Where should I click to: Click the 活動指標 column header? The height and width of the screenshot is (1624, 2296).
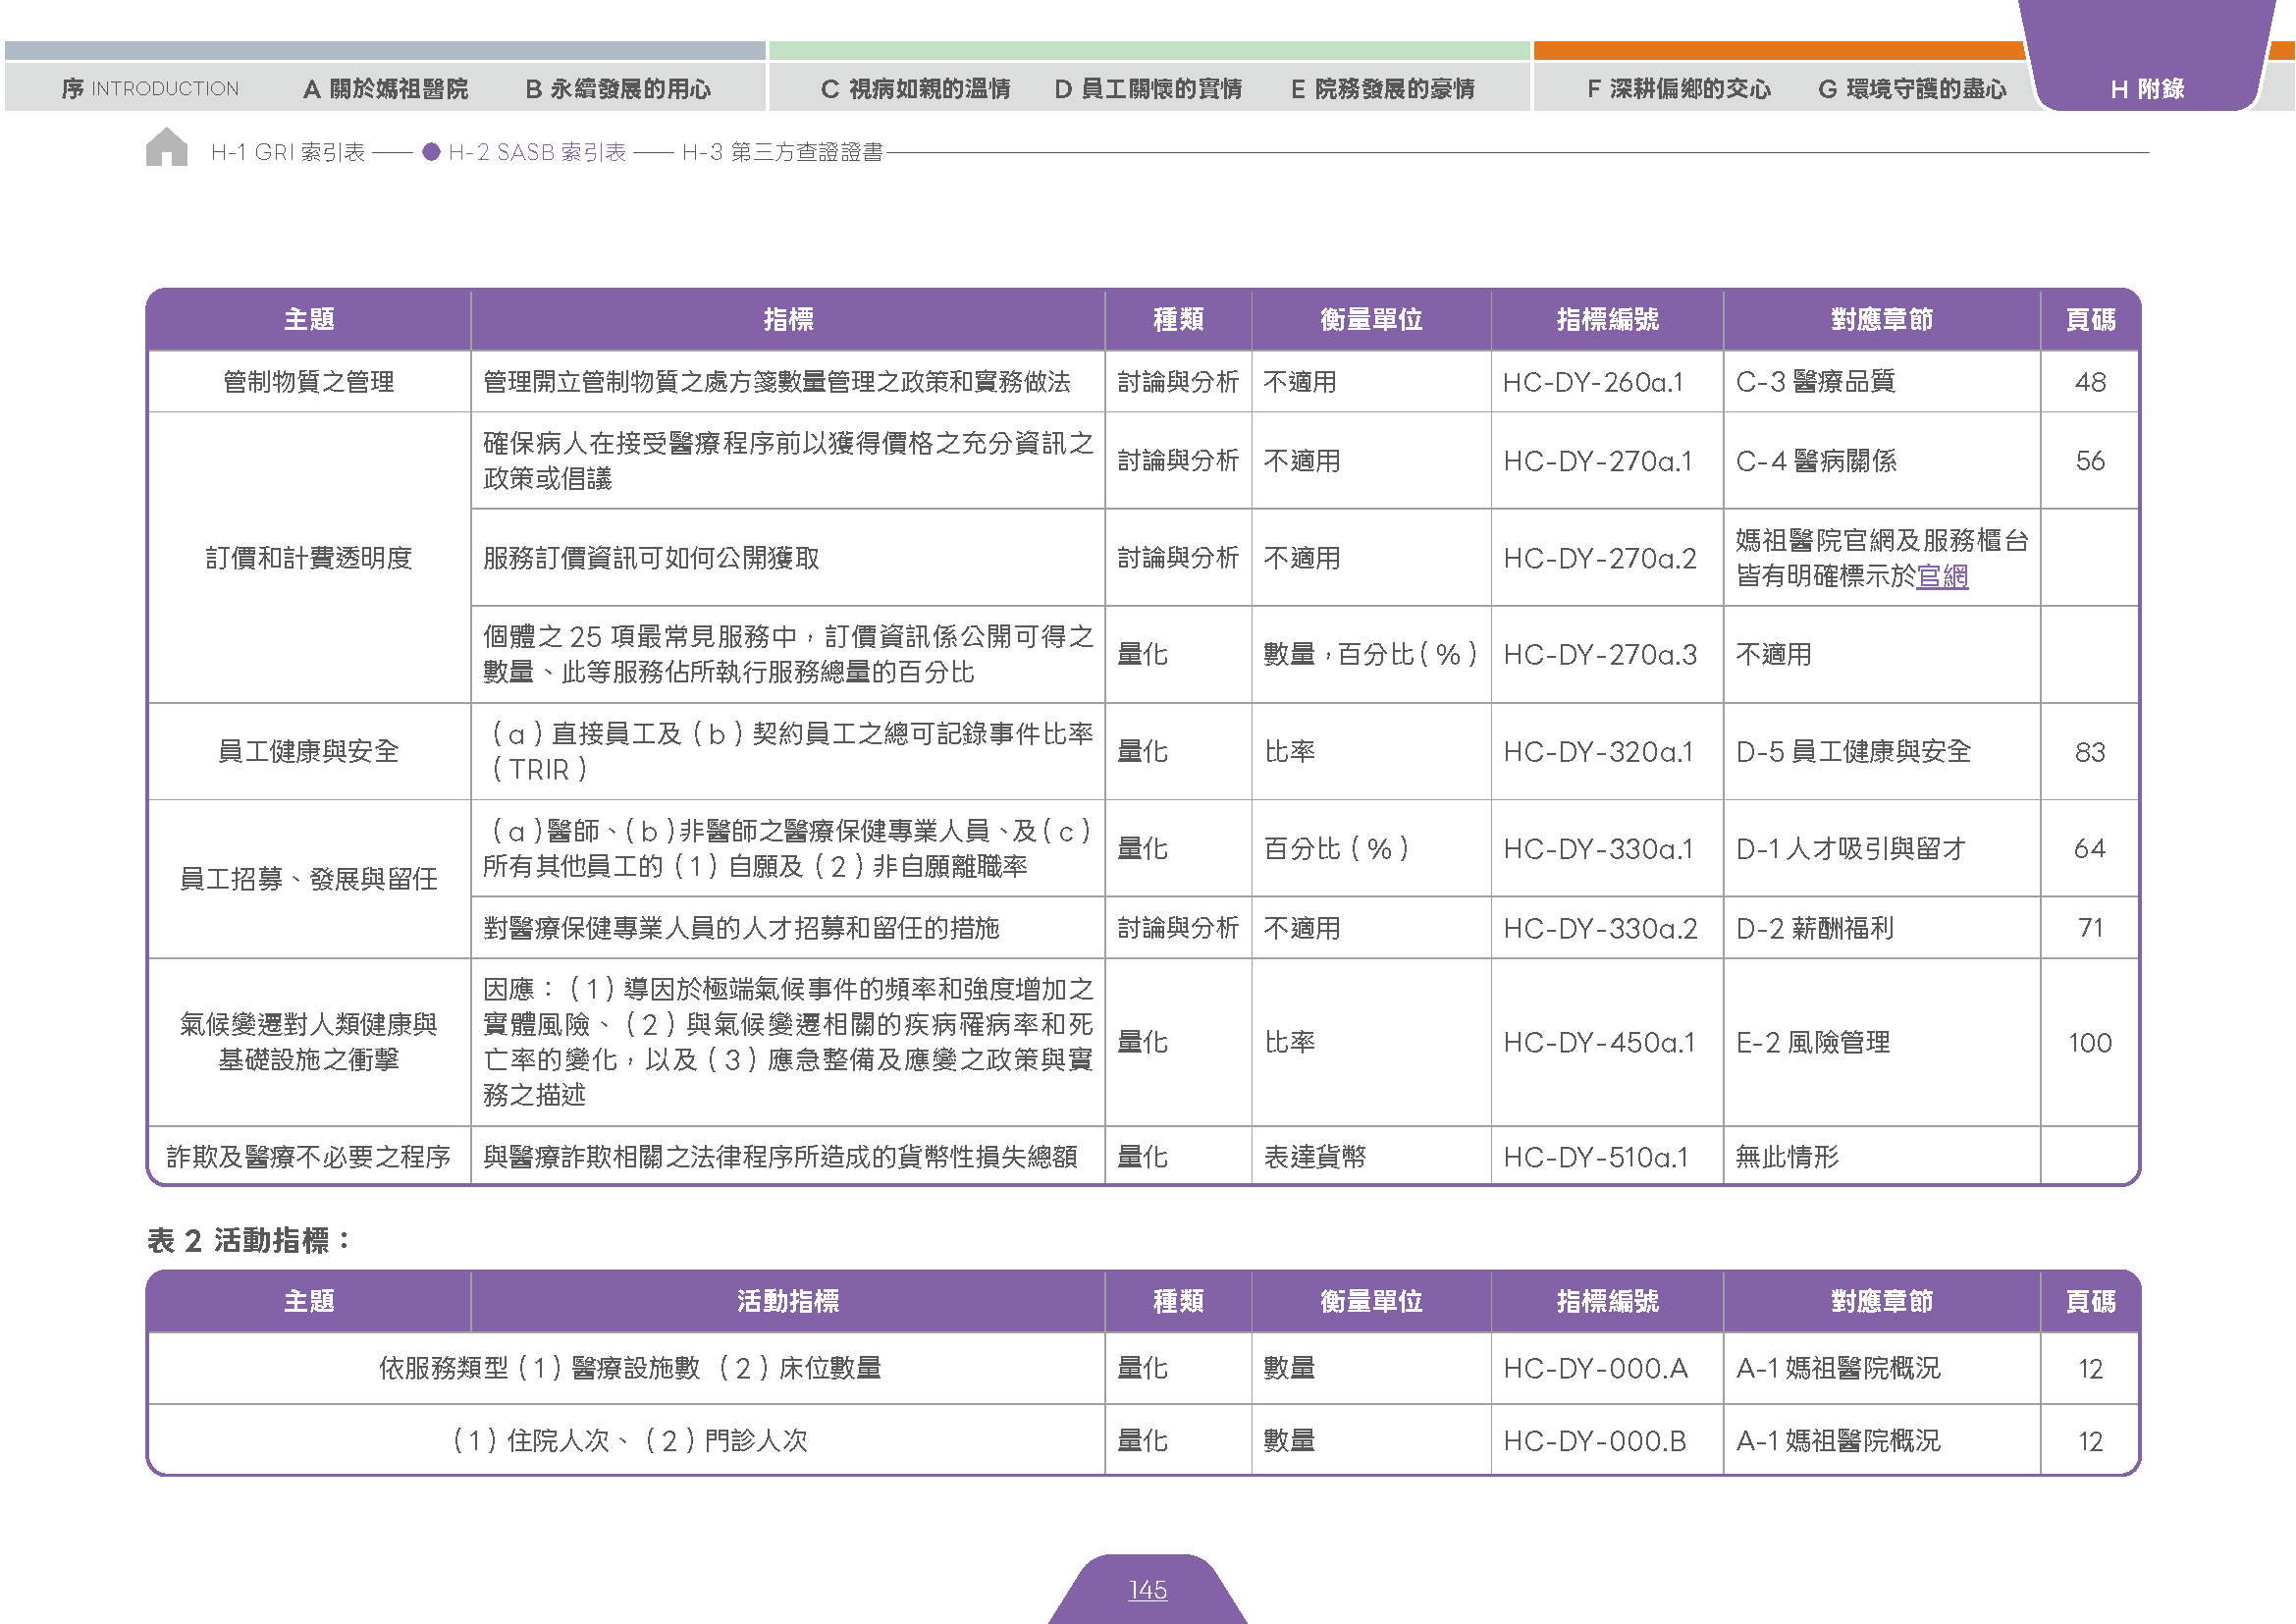coord(788,1302)
